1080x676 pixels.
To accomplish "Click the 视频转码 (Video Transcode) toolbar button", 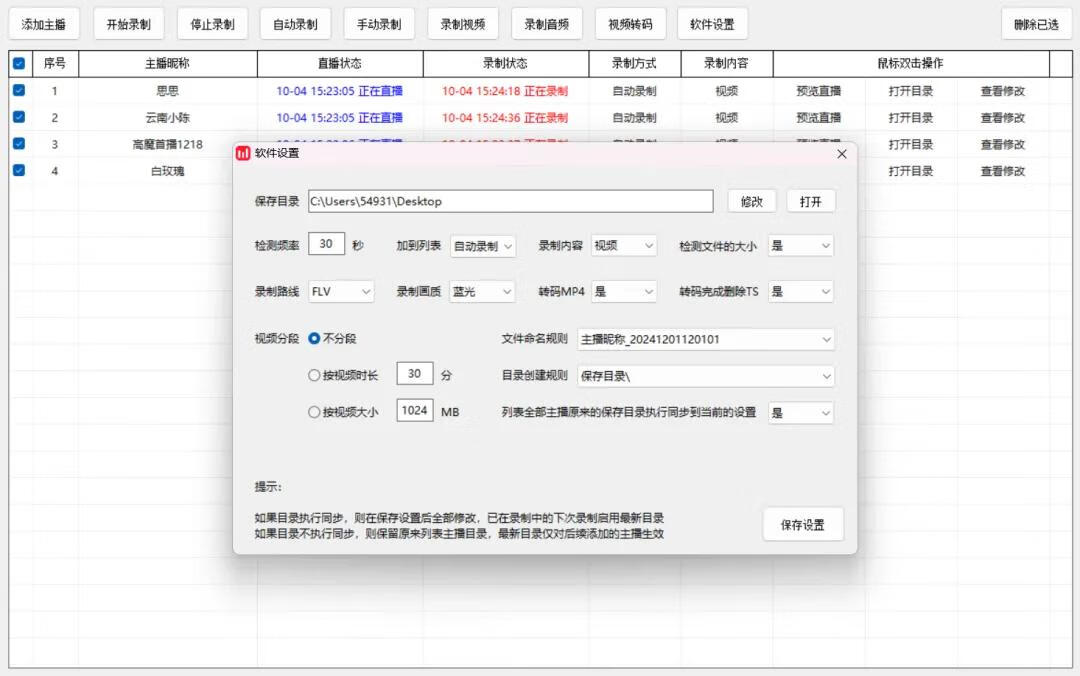I will click(629, 23).
